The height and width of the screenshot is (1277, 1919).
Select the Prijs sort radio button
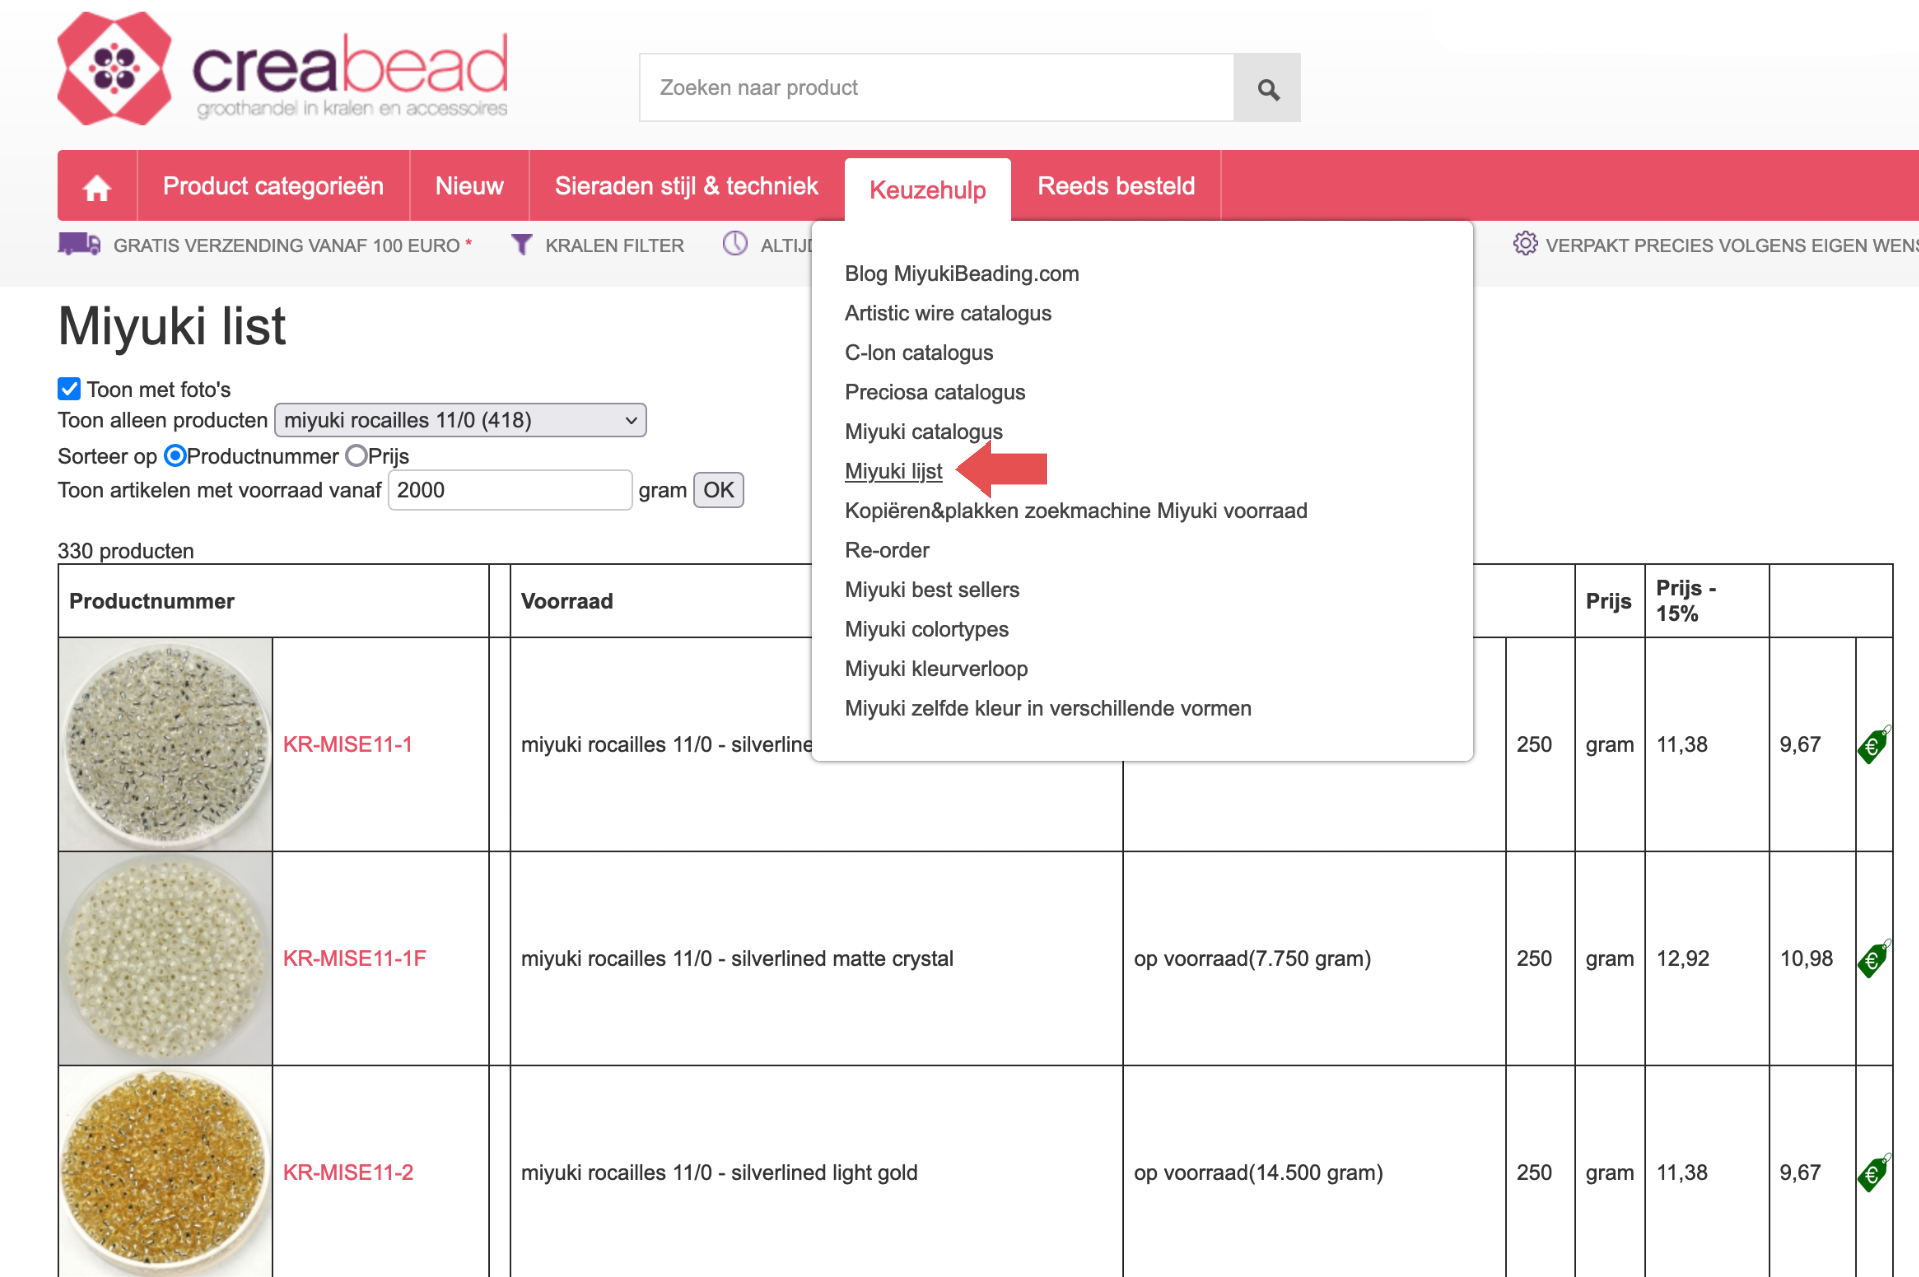coord(356,456)
